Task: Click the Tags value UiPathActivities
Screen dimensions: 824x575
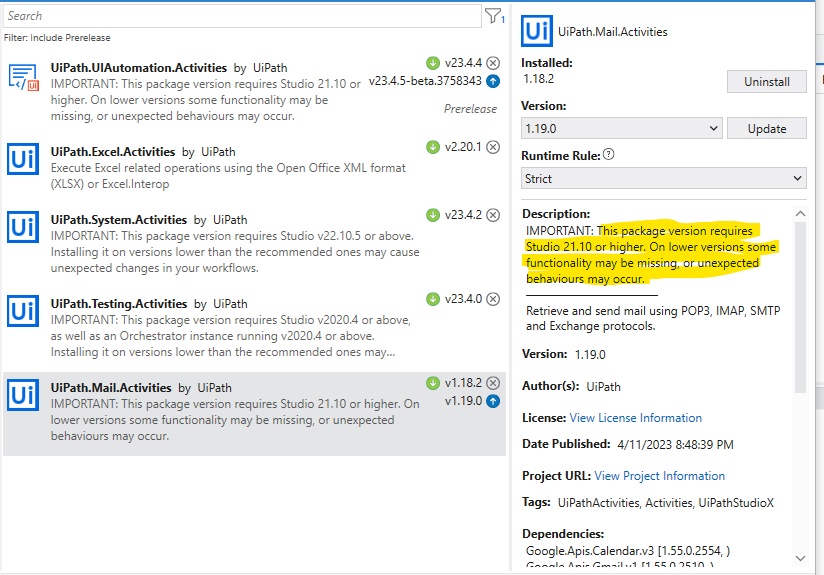Action: [x=599, y=503]
